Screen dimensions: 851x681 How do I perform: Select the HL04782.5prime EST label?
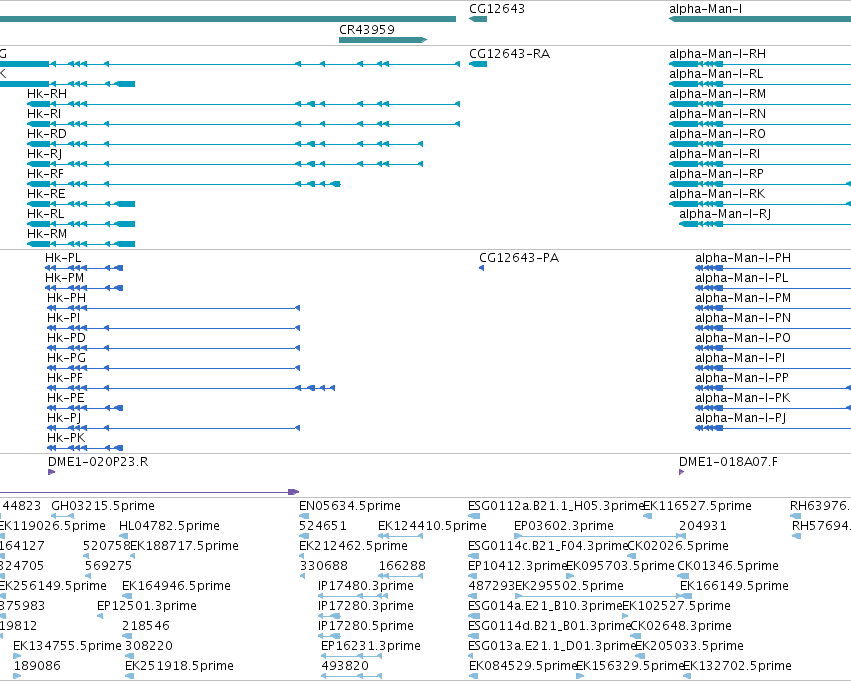[169, 526]
